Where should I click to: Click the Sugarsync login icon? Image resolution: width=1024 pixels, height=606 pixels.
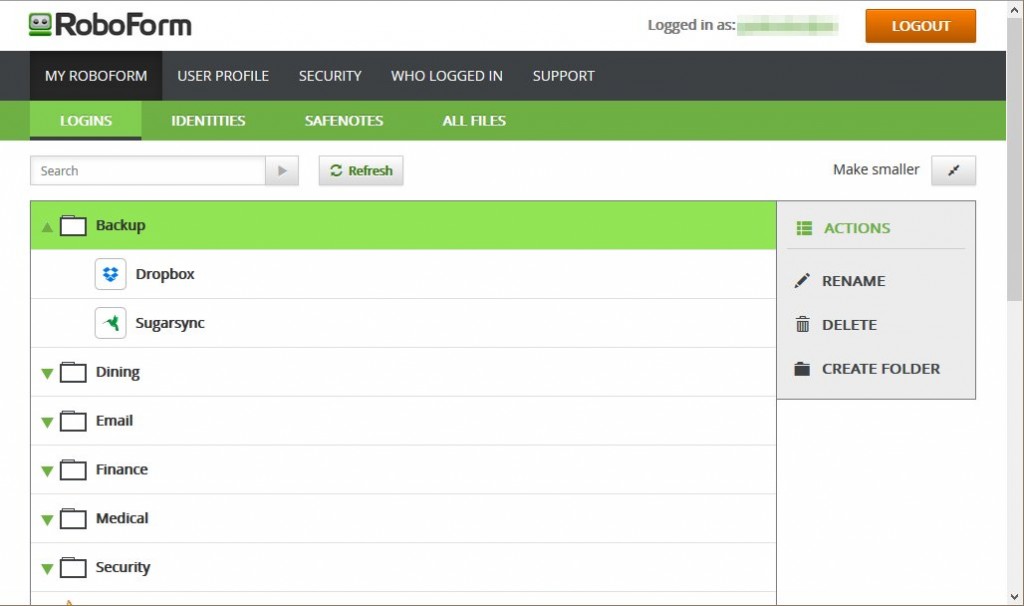(x=110, y=323)
